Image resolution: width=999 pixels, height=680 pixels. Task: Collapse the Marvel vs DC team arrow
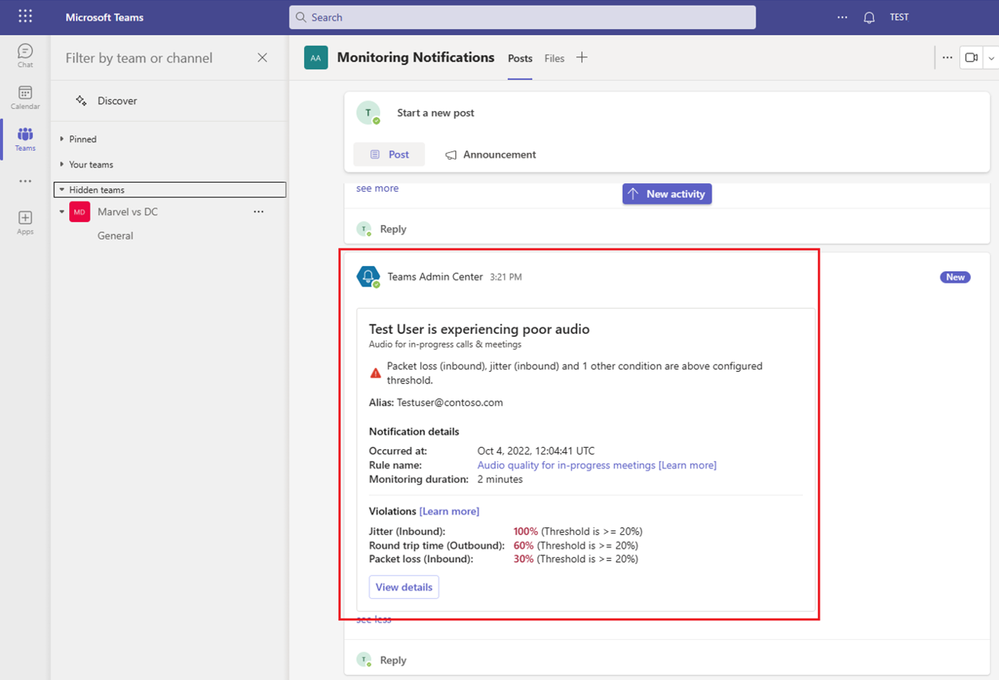[x=62, y=212]
